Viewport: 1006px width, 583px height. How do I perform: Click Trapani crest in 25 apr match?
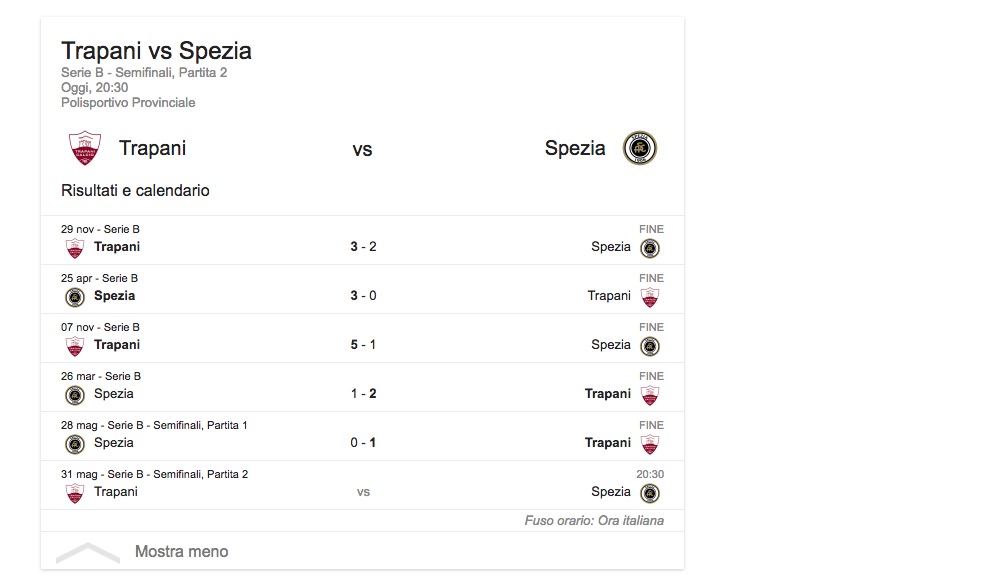click(650, 297)
